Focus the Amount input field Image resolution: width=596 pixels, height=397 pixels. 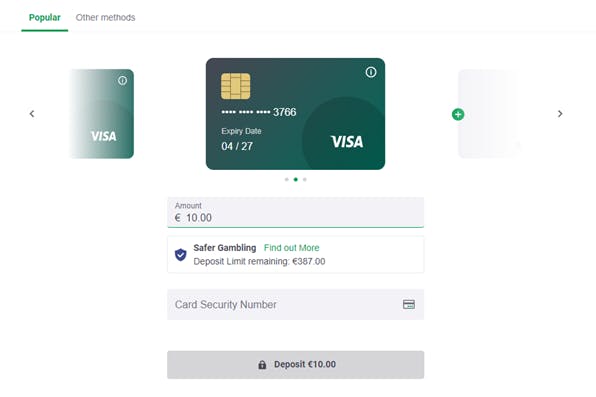(296, 212)
